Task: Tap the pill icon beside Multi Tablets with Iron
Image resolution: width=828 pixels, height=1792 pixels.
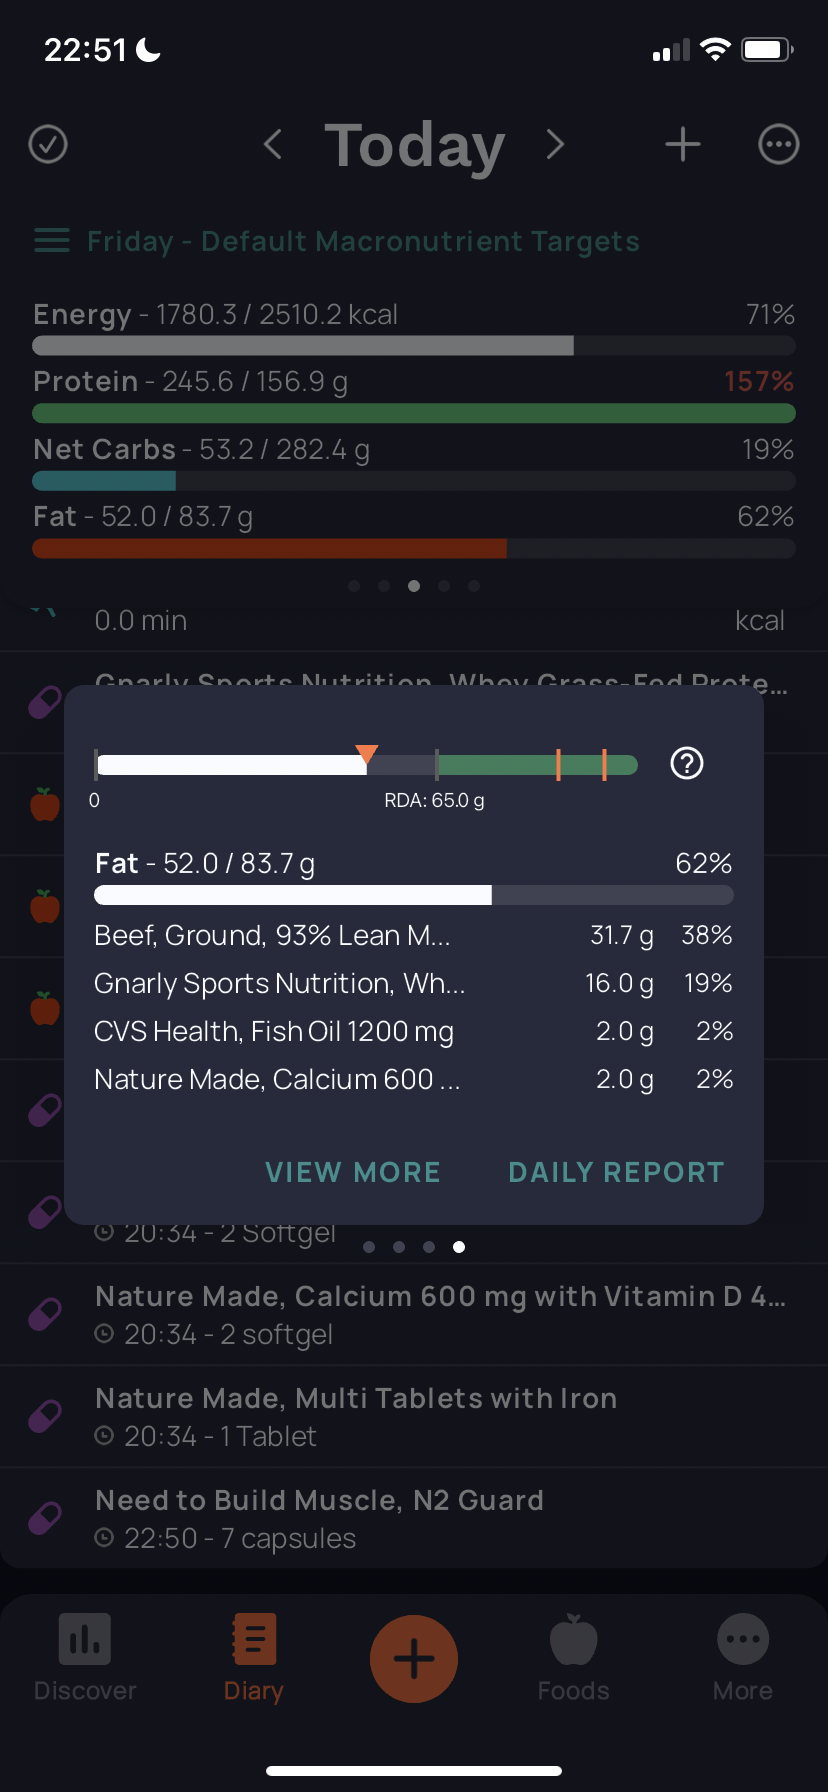Action: 45,1416
